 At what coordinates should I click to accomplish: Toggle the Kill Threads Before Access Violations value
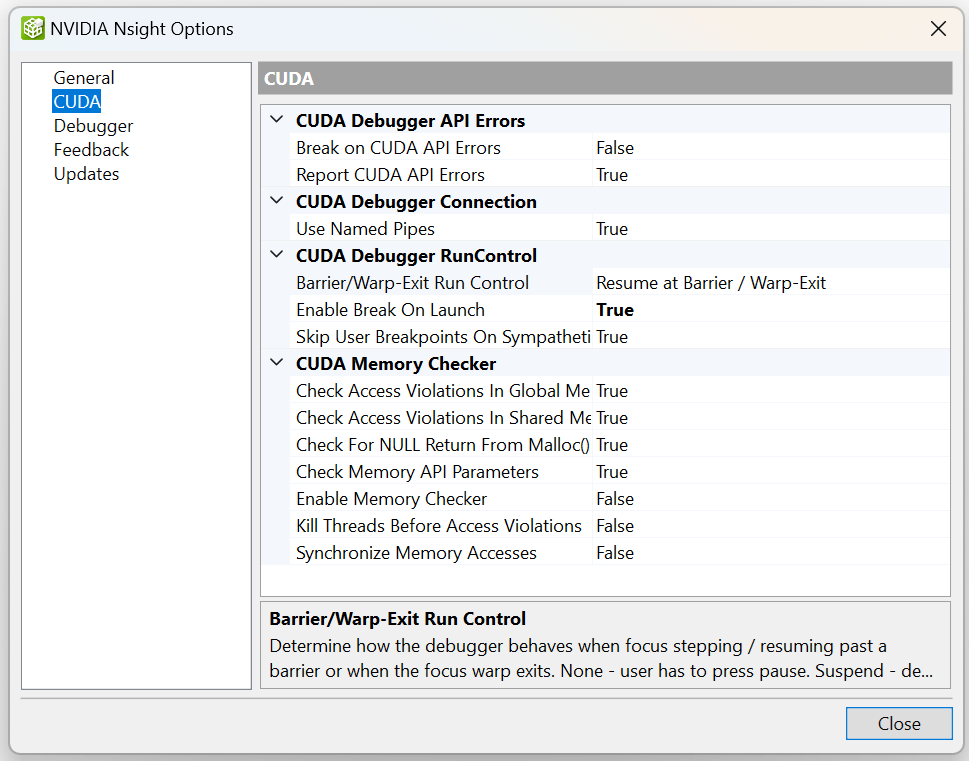(x=615, y=526)
